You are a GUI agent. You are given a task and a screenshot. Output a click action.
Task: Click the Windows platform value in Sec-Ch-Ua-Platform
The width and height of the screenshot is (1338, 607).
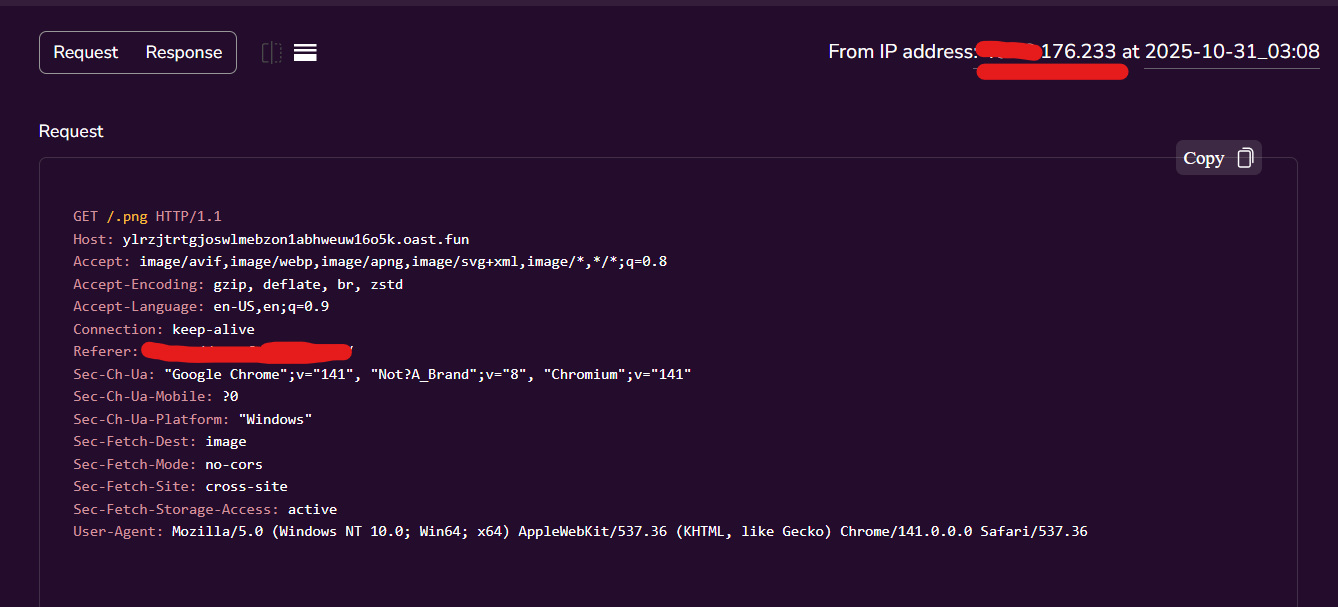275,418
